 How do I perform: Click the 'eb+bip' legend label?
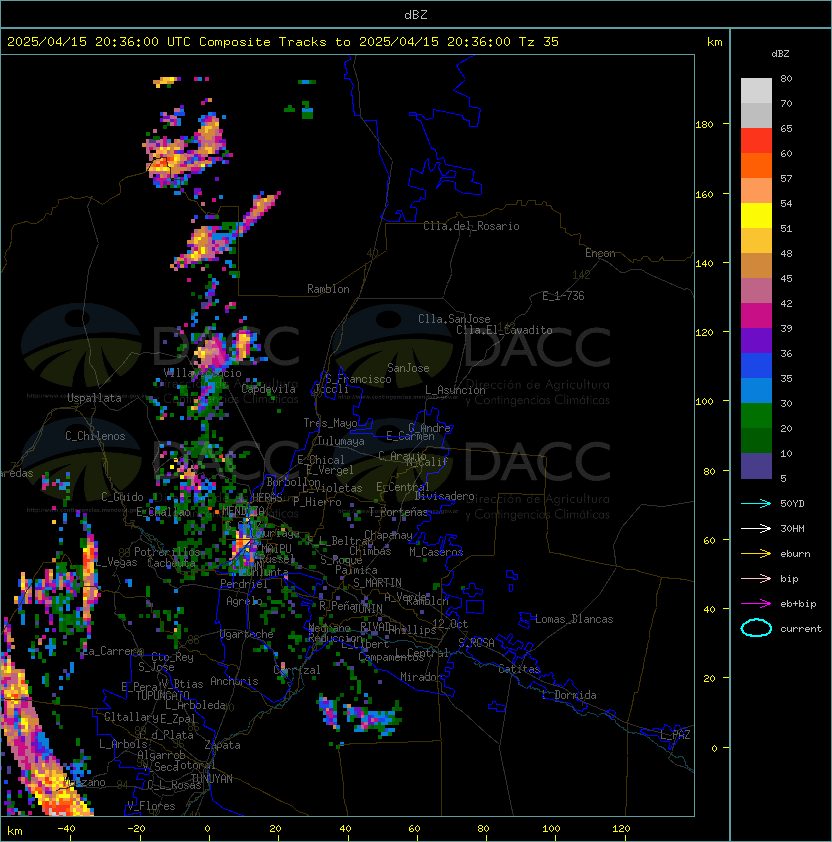[798, 604]
